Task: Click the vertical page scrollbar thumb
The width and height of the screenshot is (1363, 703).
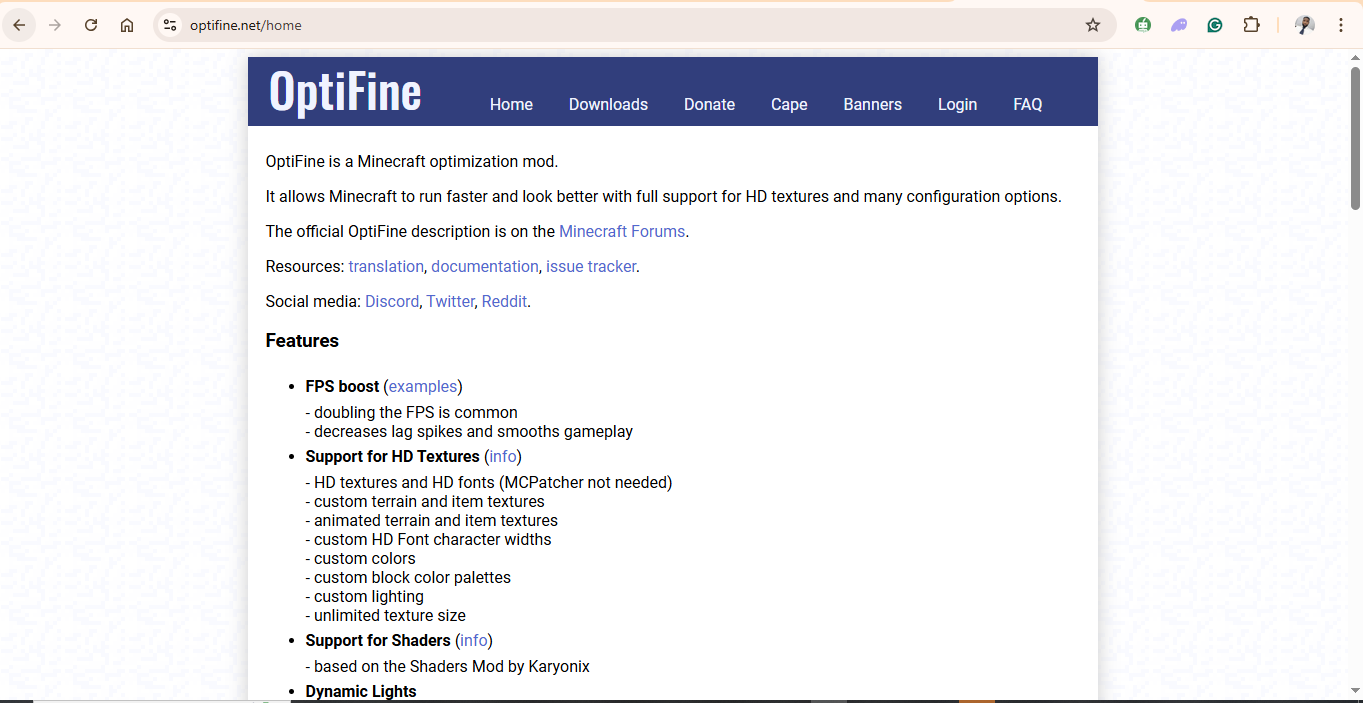Action: 1355,138
